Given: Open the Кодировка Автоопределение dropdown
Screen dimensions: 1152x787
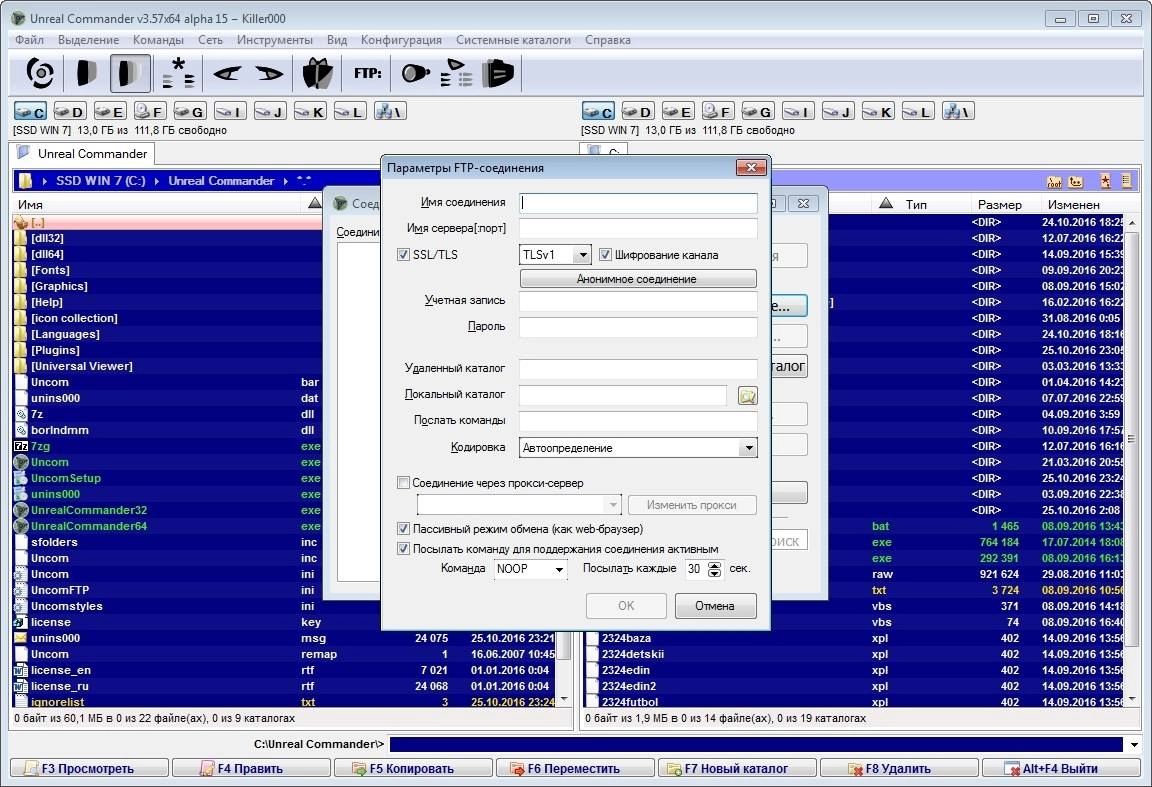Looking at the screenshot, I should coord(748,448).
